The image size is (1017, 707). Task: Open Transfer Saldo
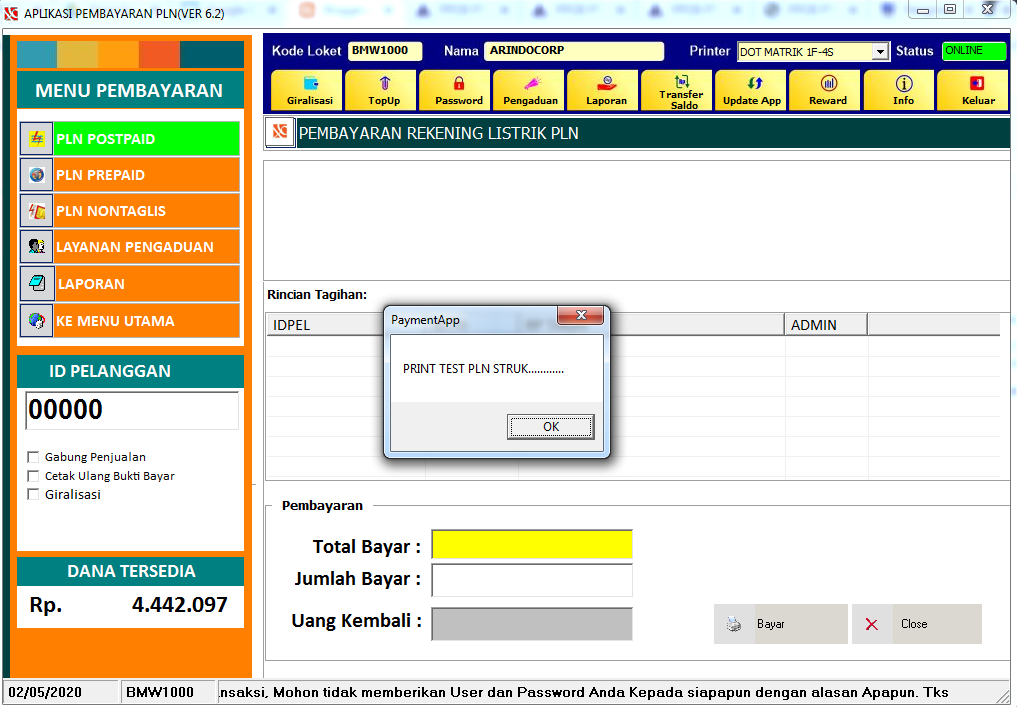pyautogui.click(x=677, y=90)
